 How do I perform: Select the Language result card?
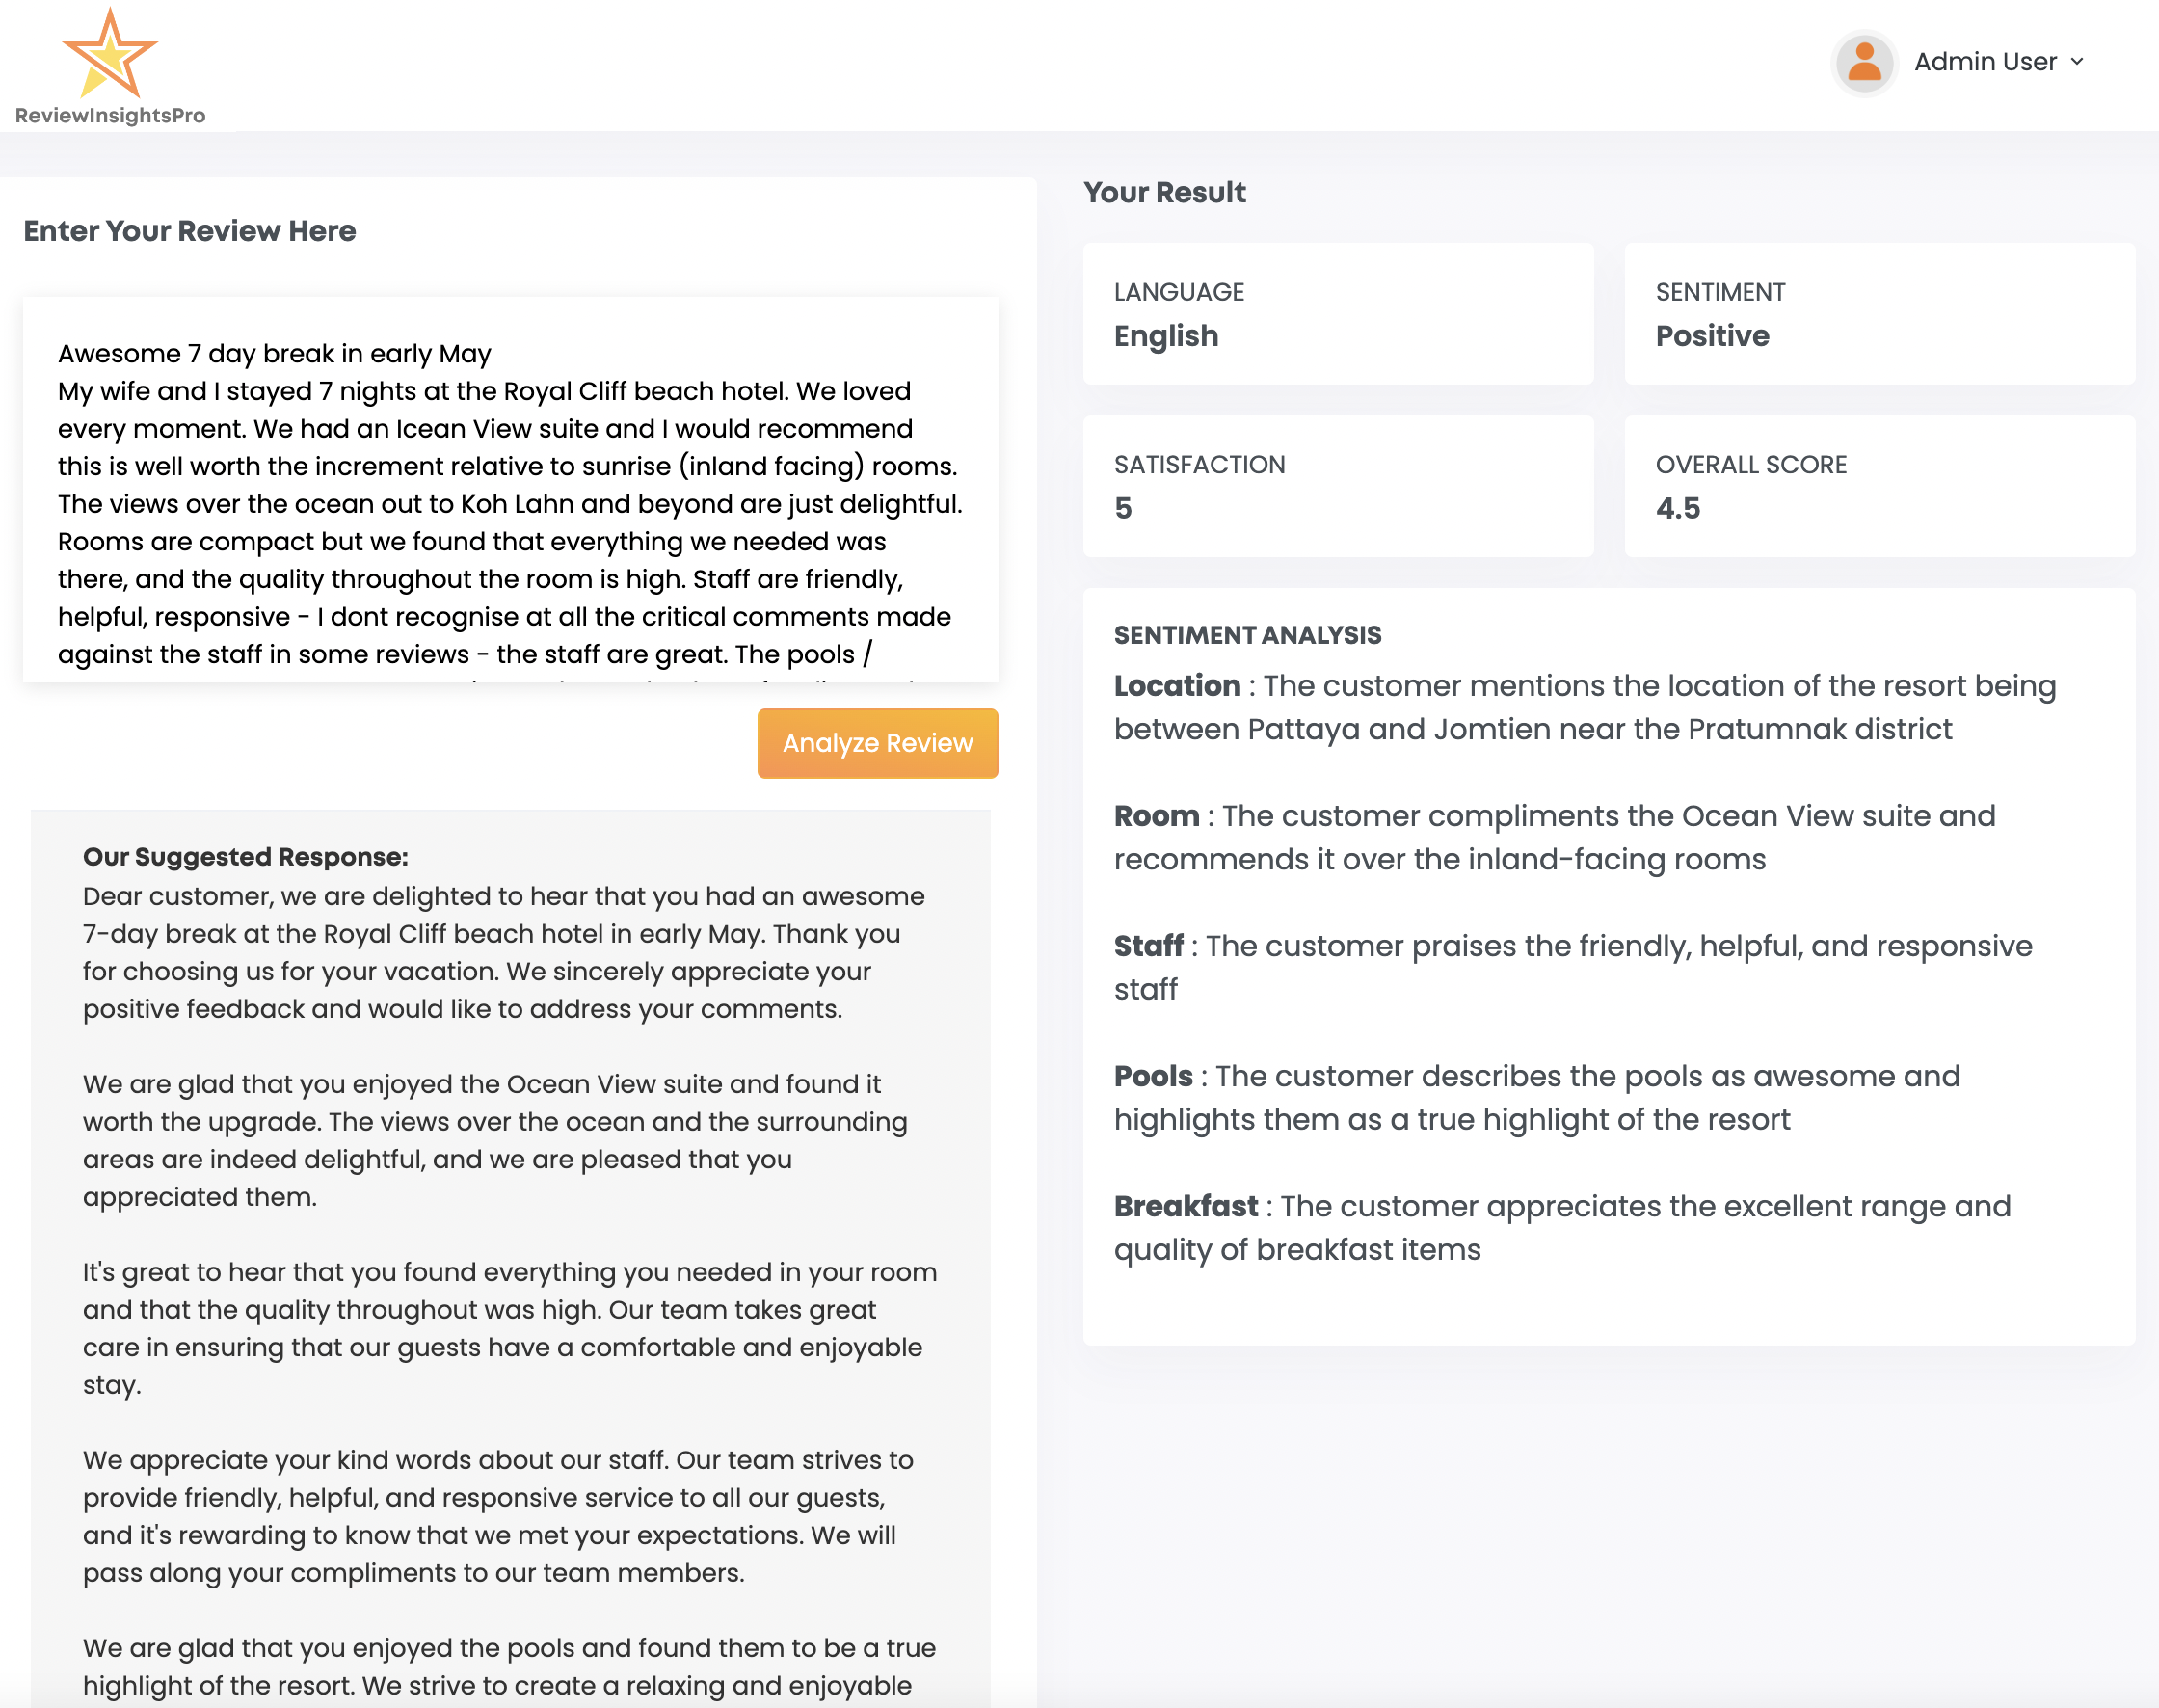coord(1337,314)
